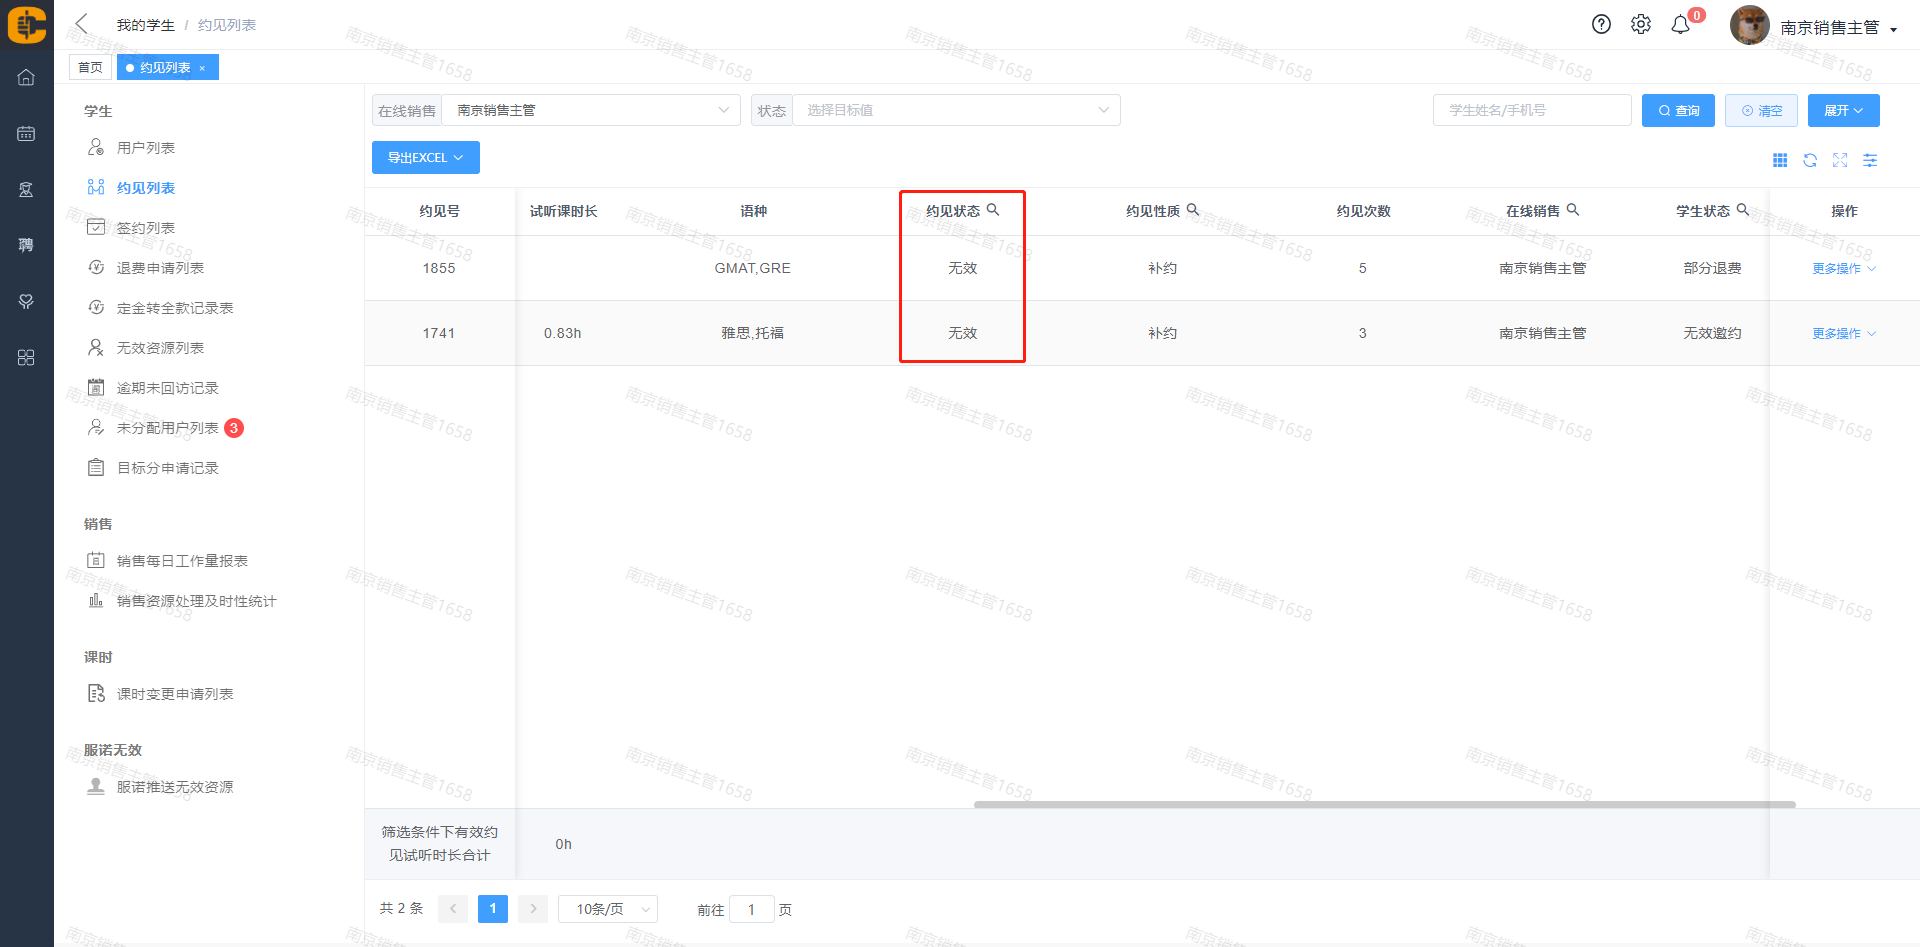Open column settings sliders icon

click(1870, 160)
